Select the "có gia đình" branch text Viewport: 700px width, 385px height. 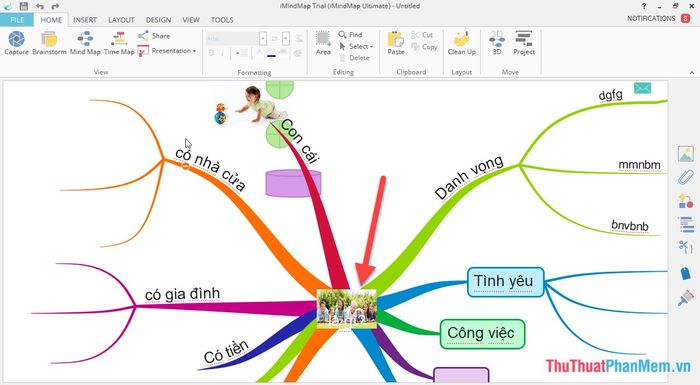[x=182, y=294]
